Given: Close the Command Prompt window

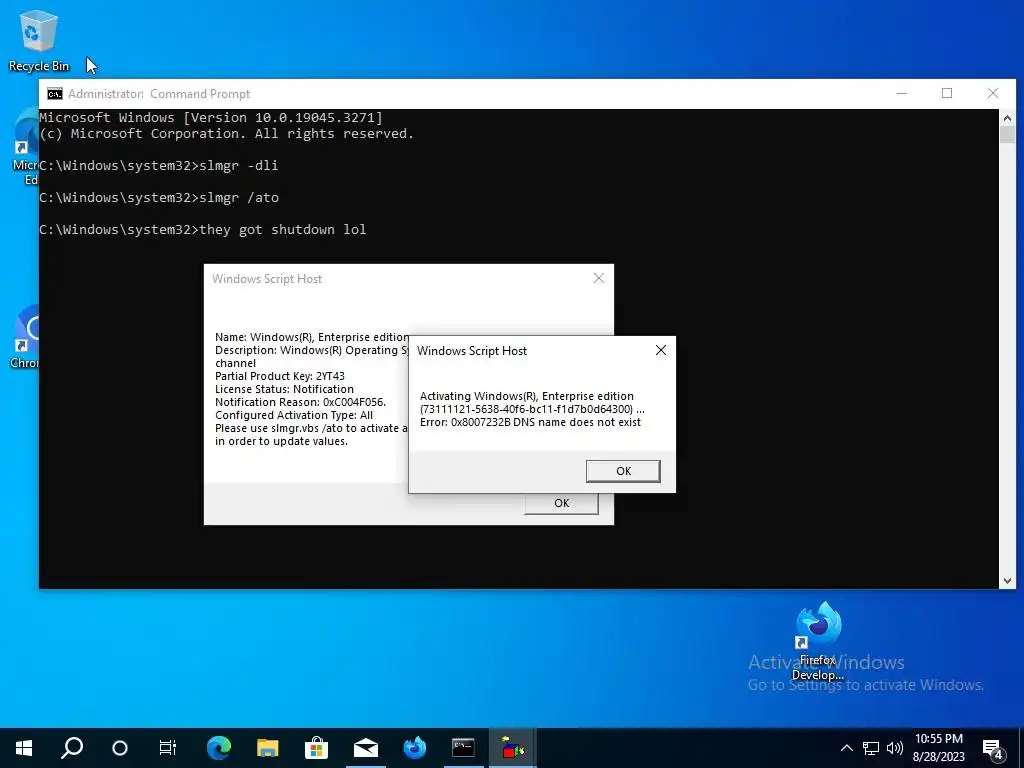Looking at the screenshot, I should click(x=993, y=94).
